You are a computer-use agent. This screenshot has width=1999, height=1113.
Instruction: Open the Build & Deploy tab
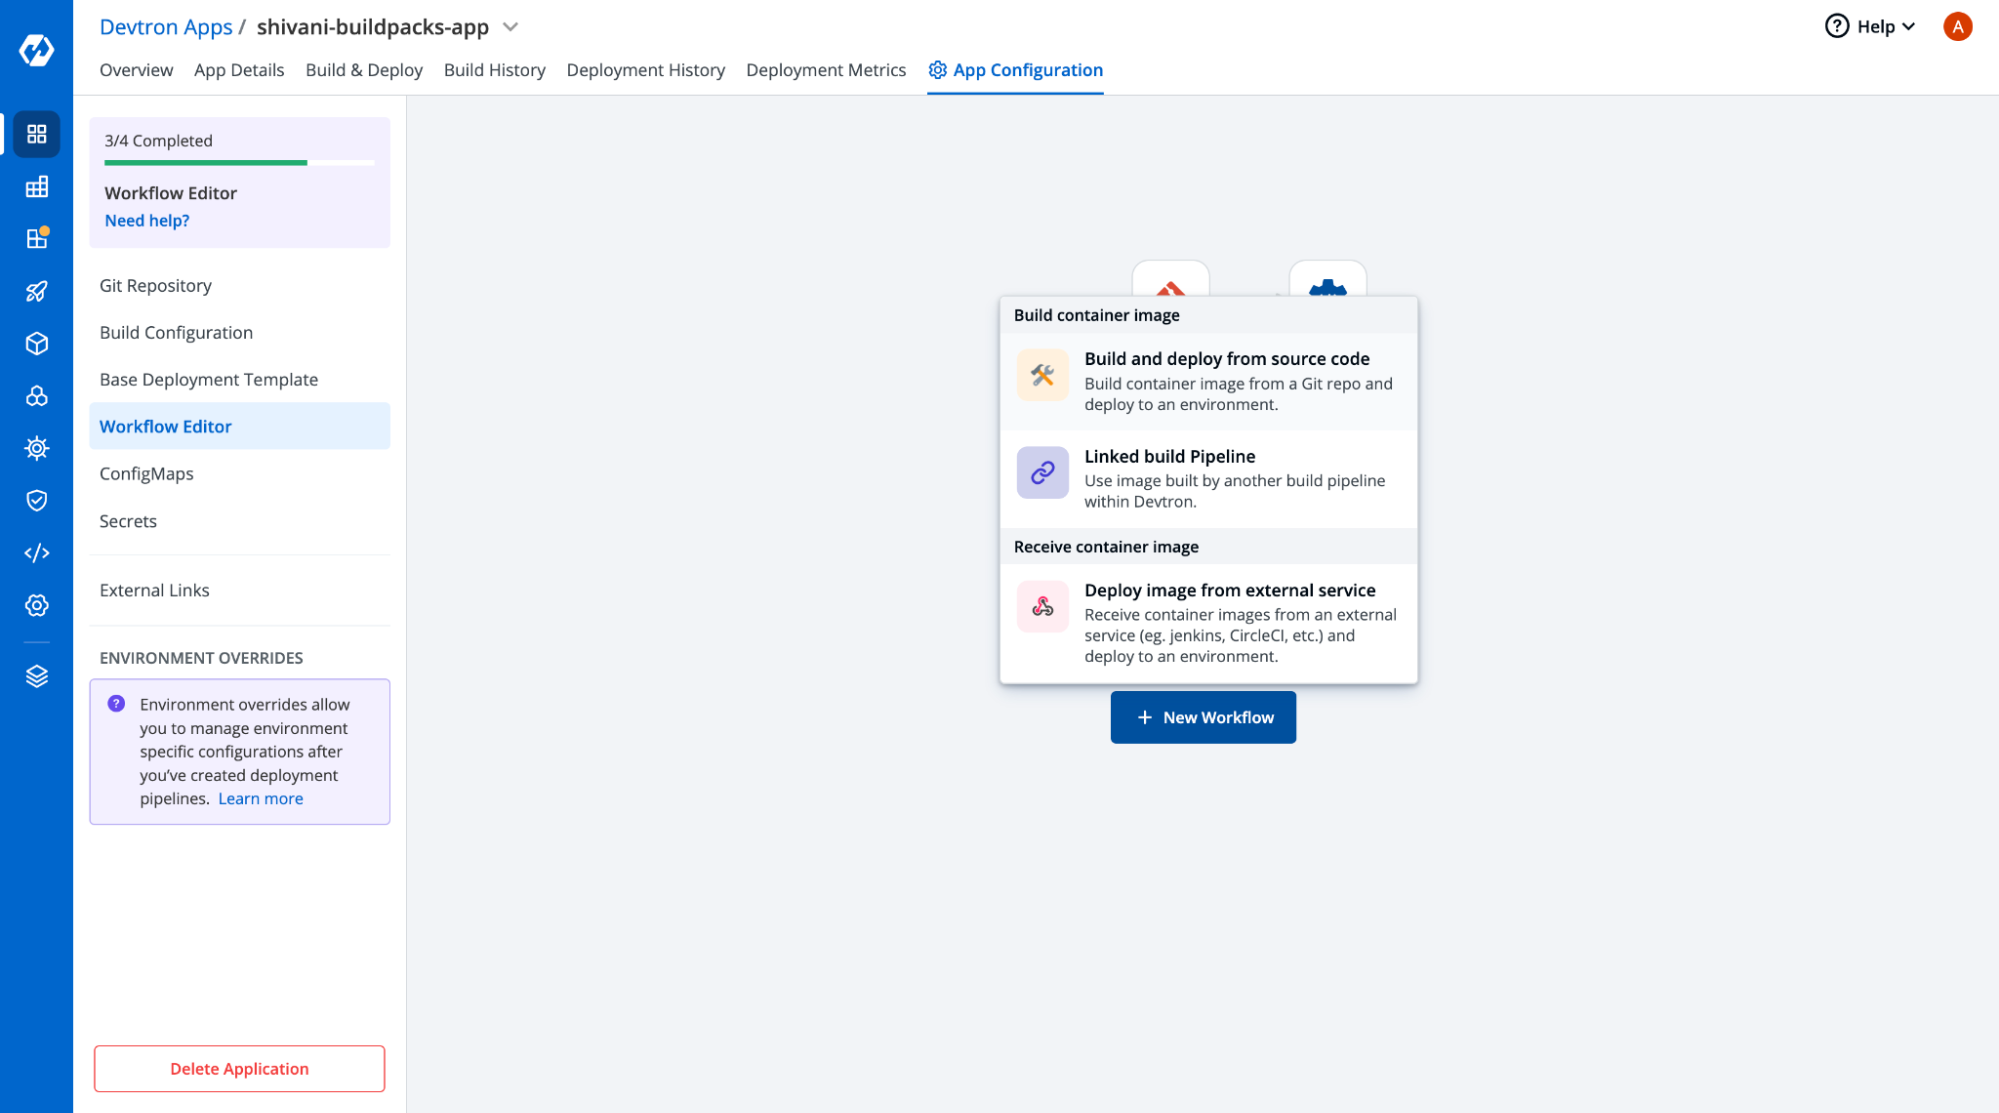pyautogui.click(x=364, y=70)
